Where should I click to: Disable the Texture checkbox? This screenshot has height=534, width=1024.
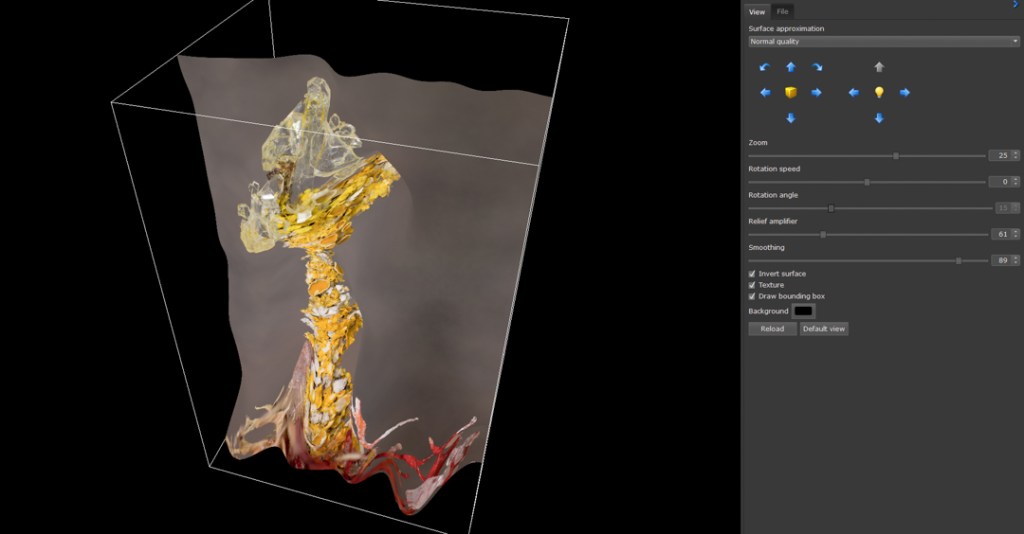tap(752, 285)
